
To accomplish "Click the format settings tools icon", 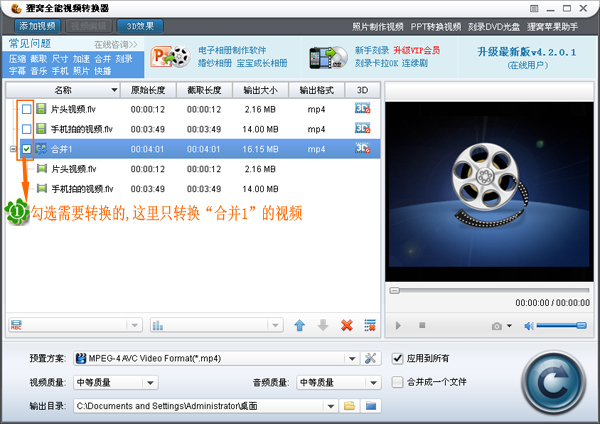I will (370, 359).
